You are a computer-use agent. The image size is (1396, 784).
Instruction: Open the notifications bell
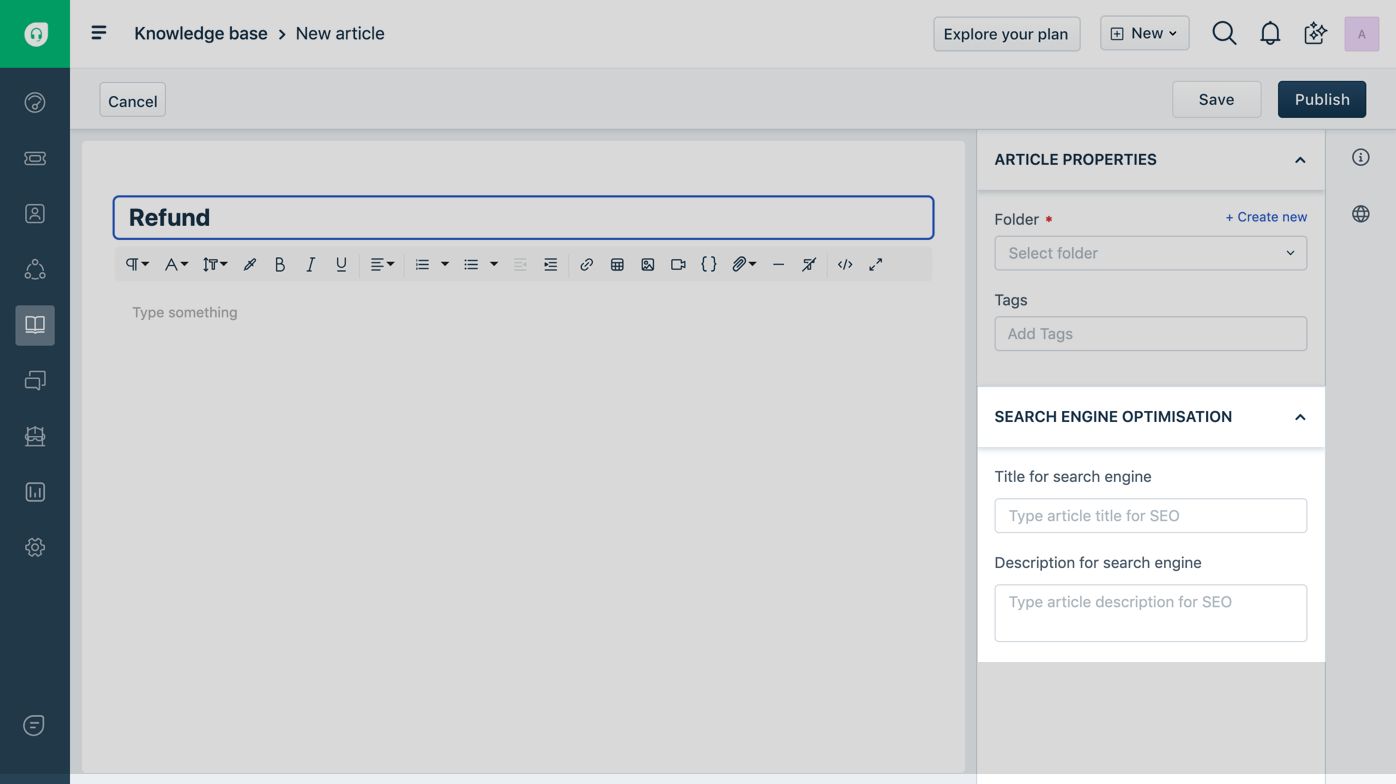tap(1270, 32)
